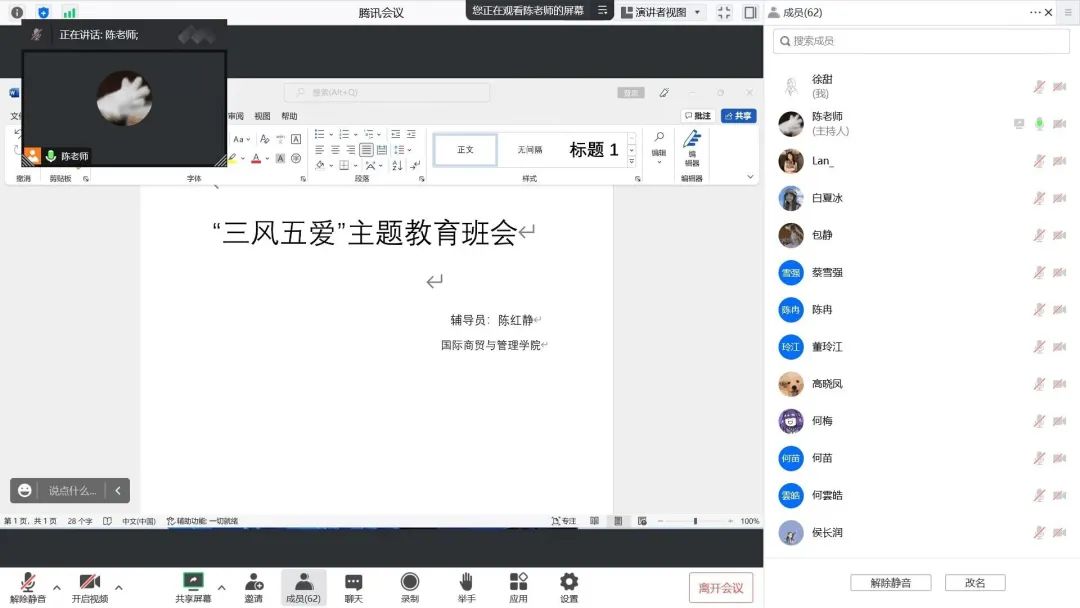Click the Word numbered list icon

344,134
